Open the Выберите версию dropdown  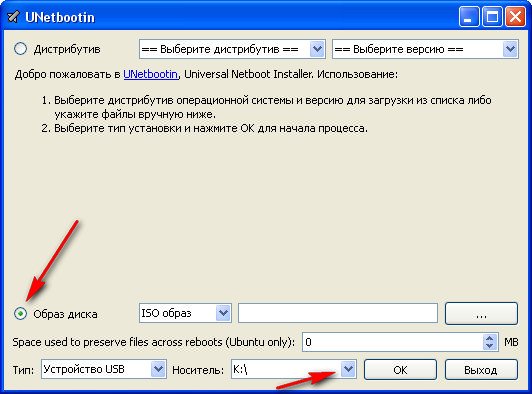coord(425,49)
